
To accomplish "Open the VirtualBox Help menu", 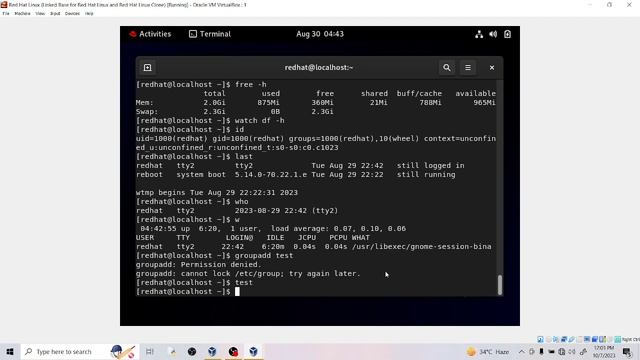I will tap(89, 13).
